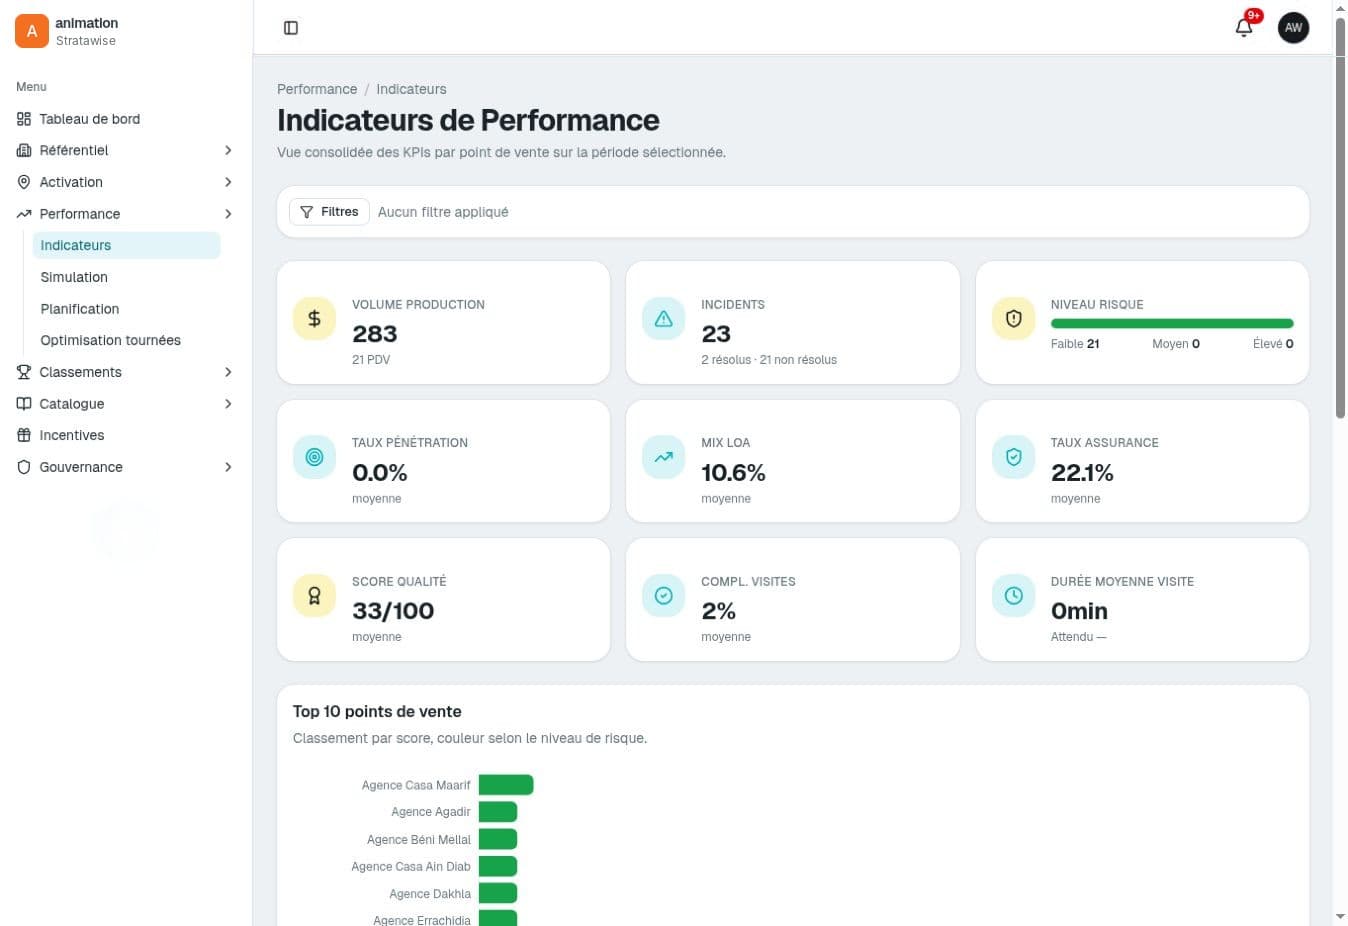This screenshot has height=926, width=1348.
Task: Toggle the sidebar panel icon
Action: click(x=291, y=28)
